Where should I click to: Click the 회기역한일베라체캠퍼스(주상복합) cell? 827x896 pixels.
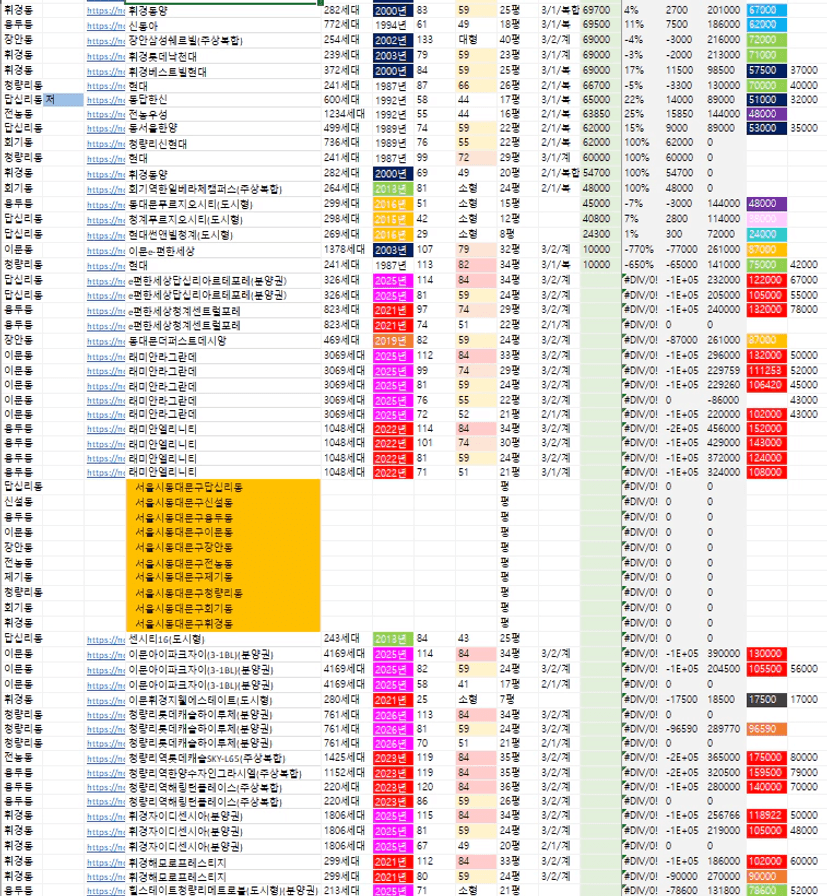223,189
